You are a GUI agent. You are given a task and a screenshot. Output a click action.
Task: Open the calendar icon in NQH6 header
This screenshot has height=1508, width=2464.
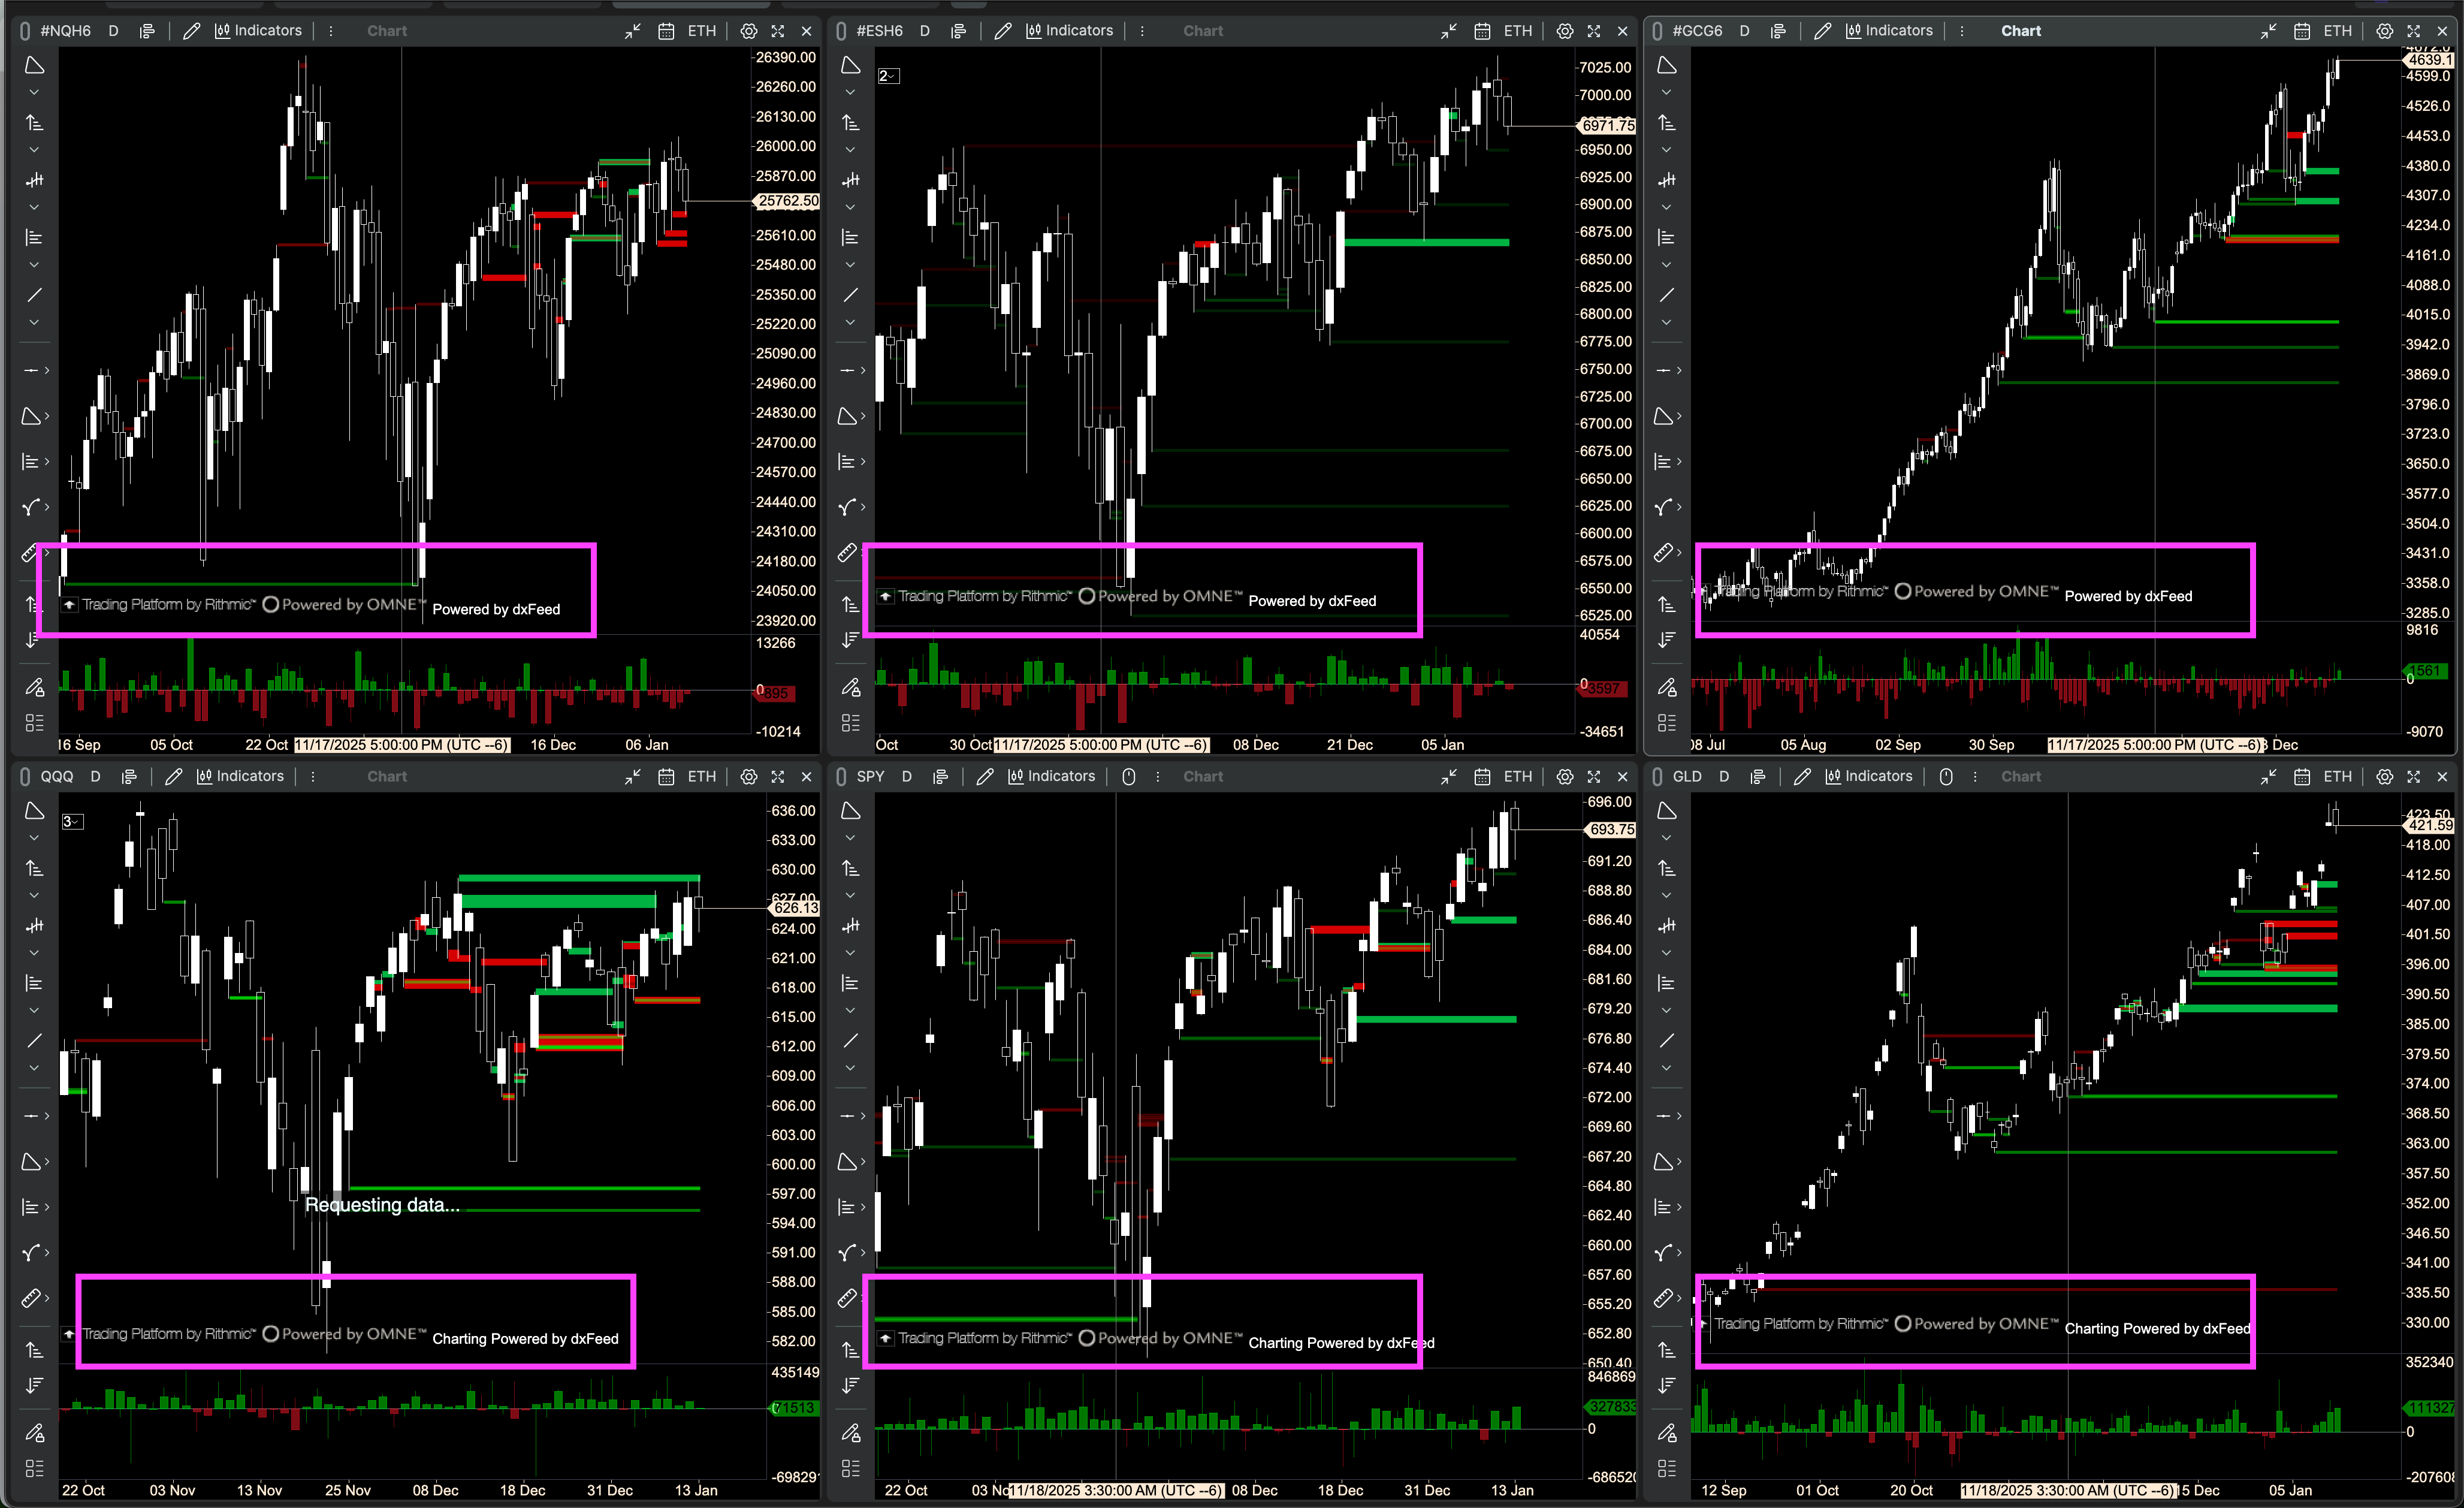666,31
